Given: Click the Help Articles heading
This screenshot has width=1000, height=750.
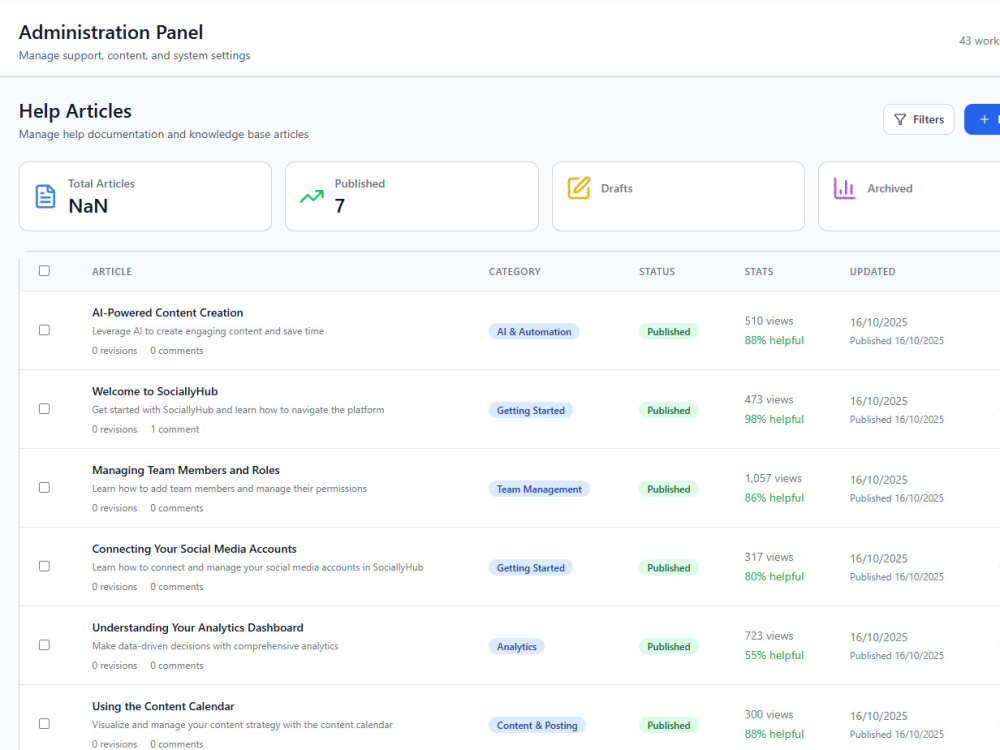Looking at the screenshot, I should tap(75, 111).
